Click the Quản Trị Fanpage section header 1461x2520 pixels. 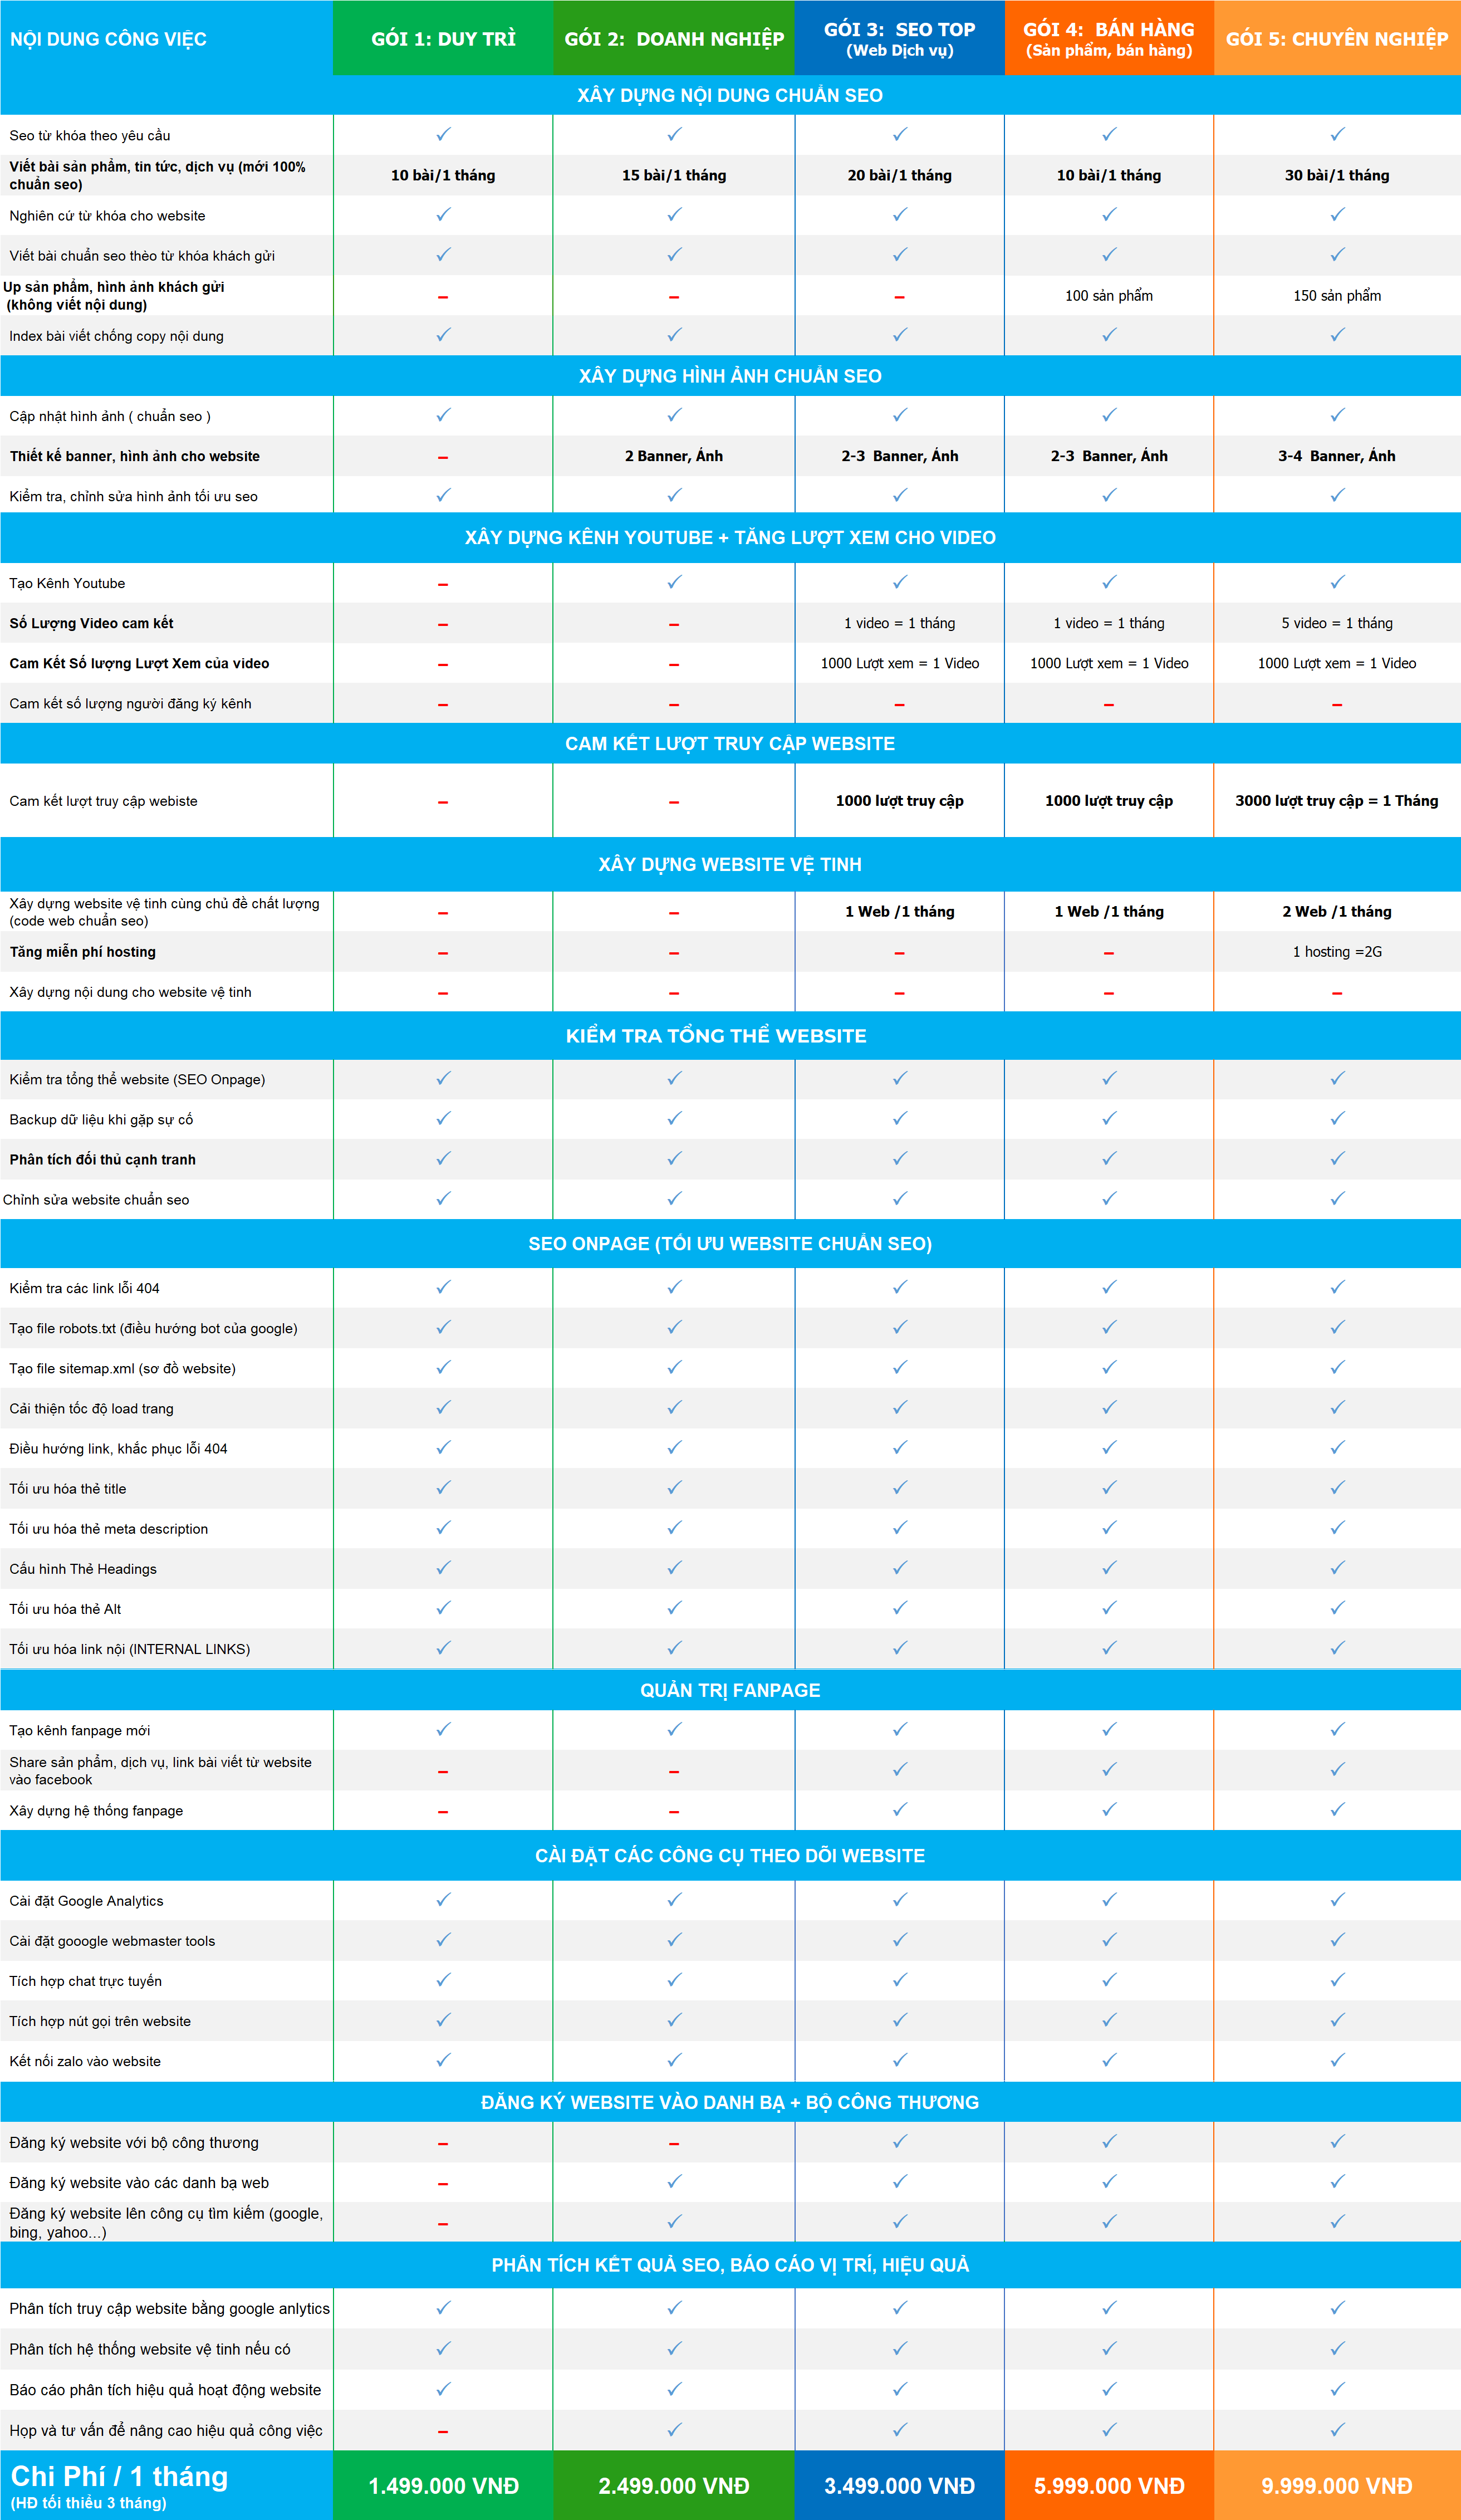[x=730, y=1690]
